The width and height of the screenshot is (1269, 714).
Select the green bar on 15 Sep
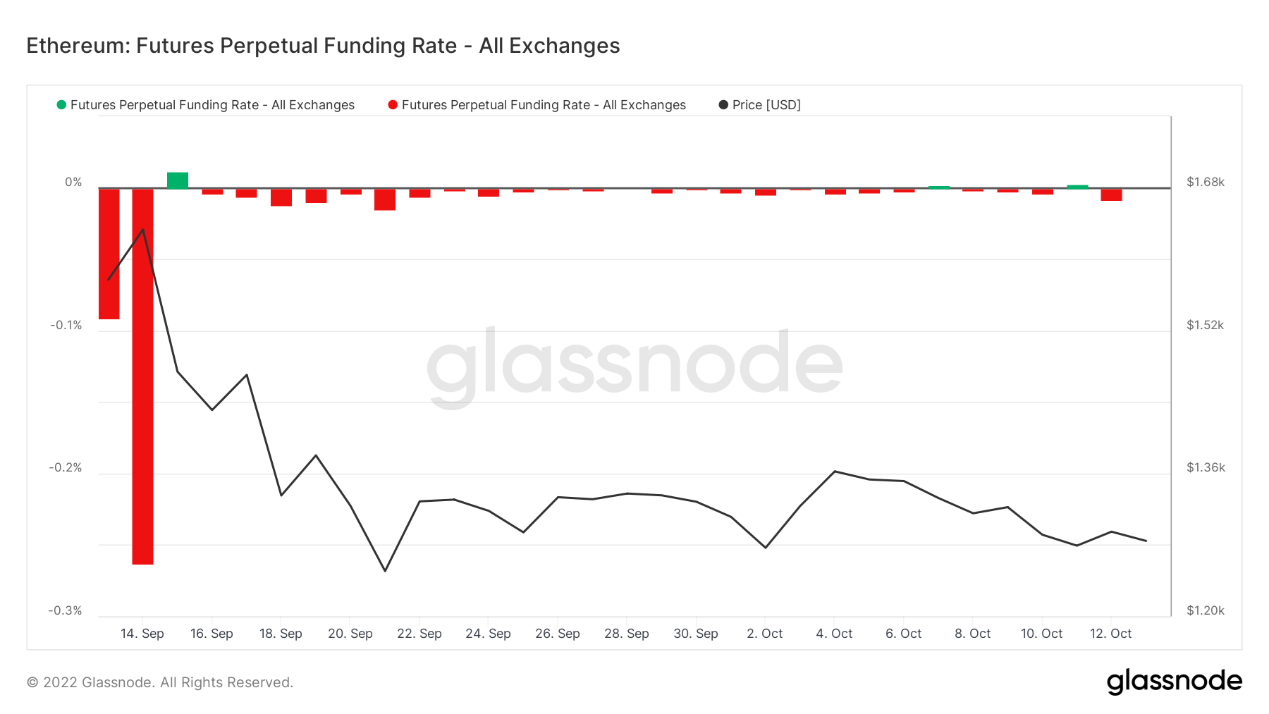pos(177,180)
